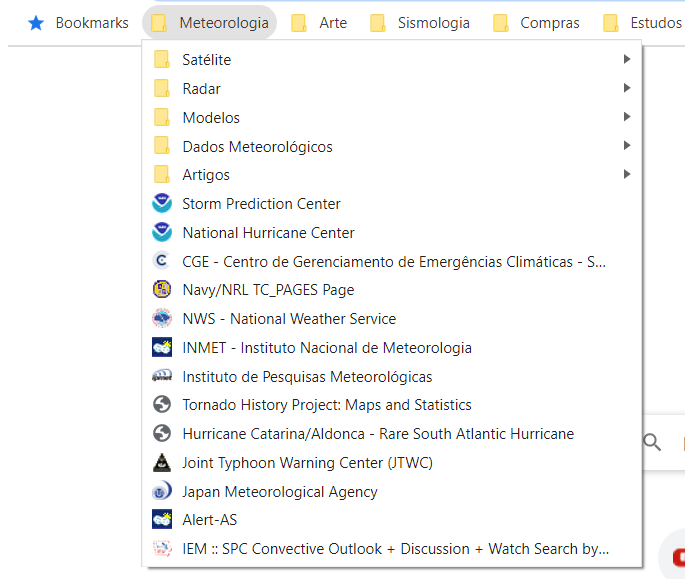The width and height of the screenshot is (685, 579).
Task: Open the Modelos subfolder entry
Action: click(x=394, y=117)
